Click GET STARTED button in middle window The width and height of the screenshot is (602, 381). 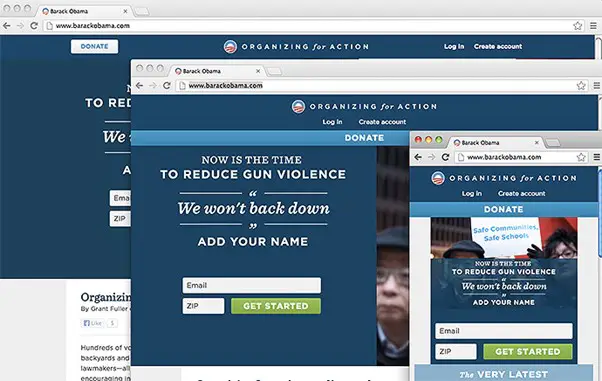276,306
